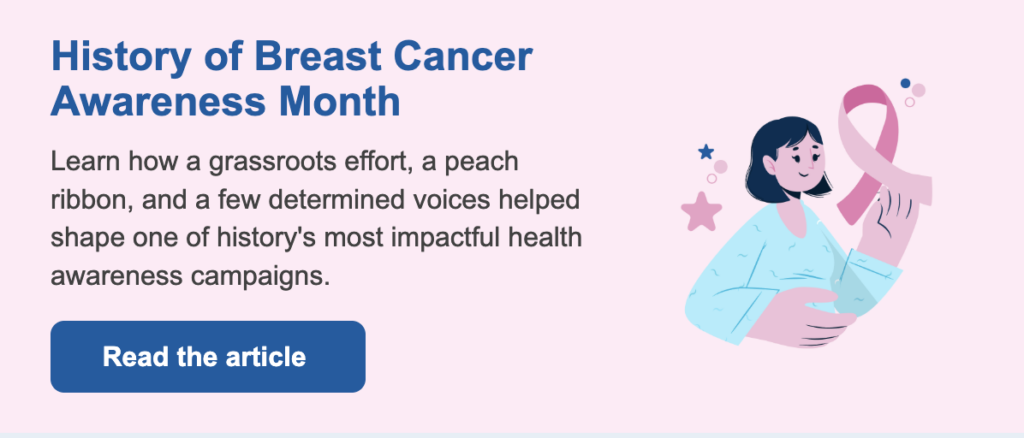This screenshot has height=438, width=1024.
Task: Click the outlined circle near ribbon top
Action: pyautogui.click(x=909, y=101)
